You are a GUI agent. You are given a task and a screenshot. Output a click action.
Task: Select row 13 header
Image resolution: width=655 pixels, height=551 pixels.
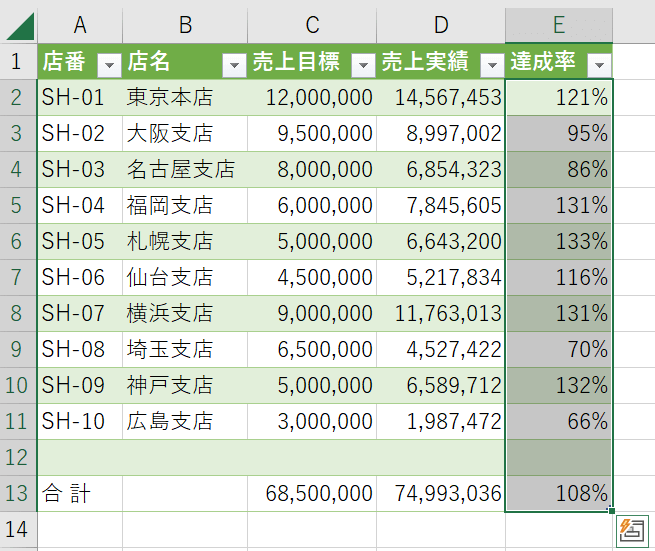18,493
